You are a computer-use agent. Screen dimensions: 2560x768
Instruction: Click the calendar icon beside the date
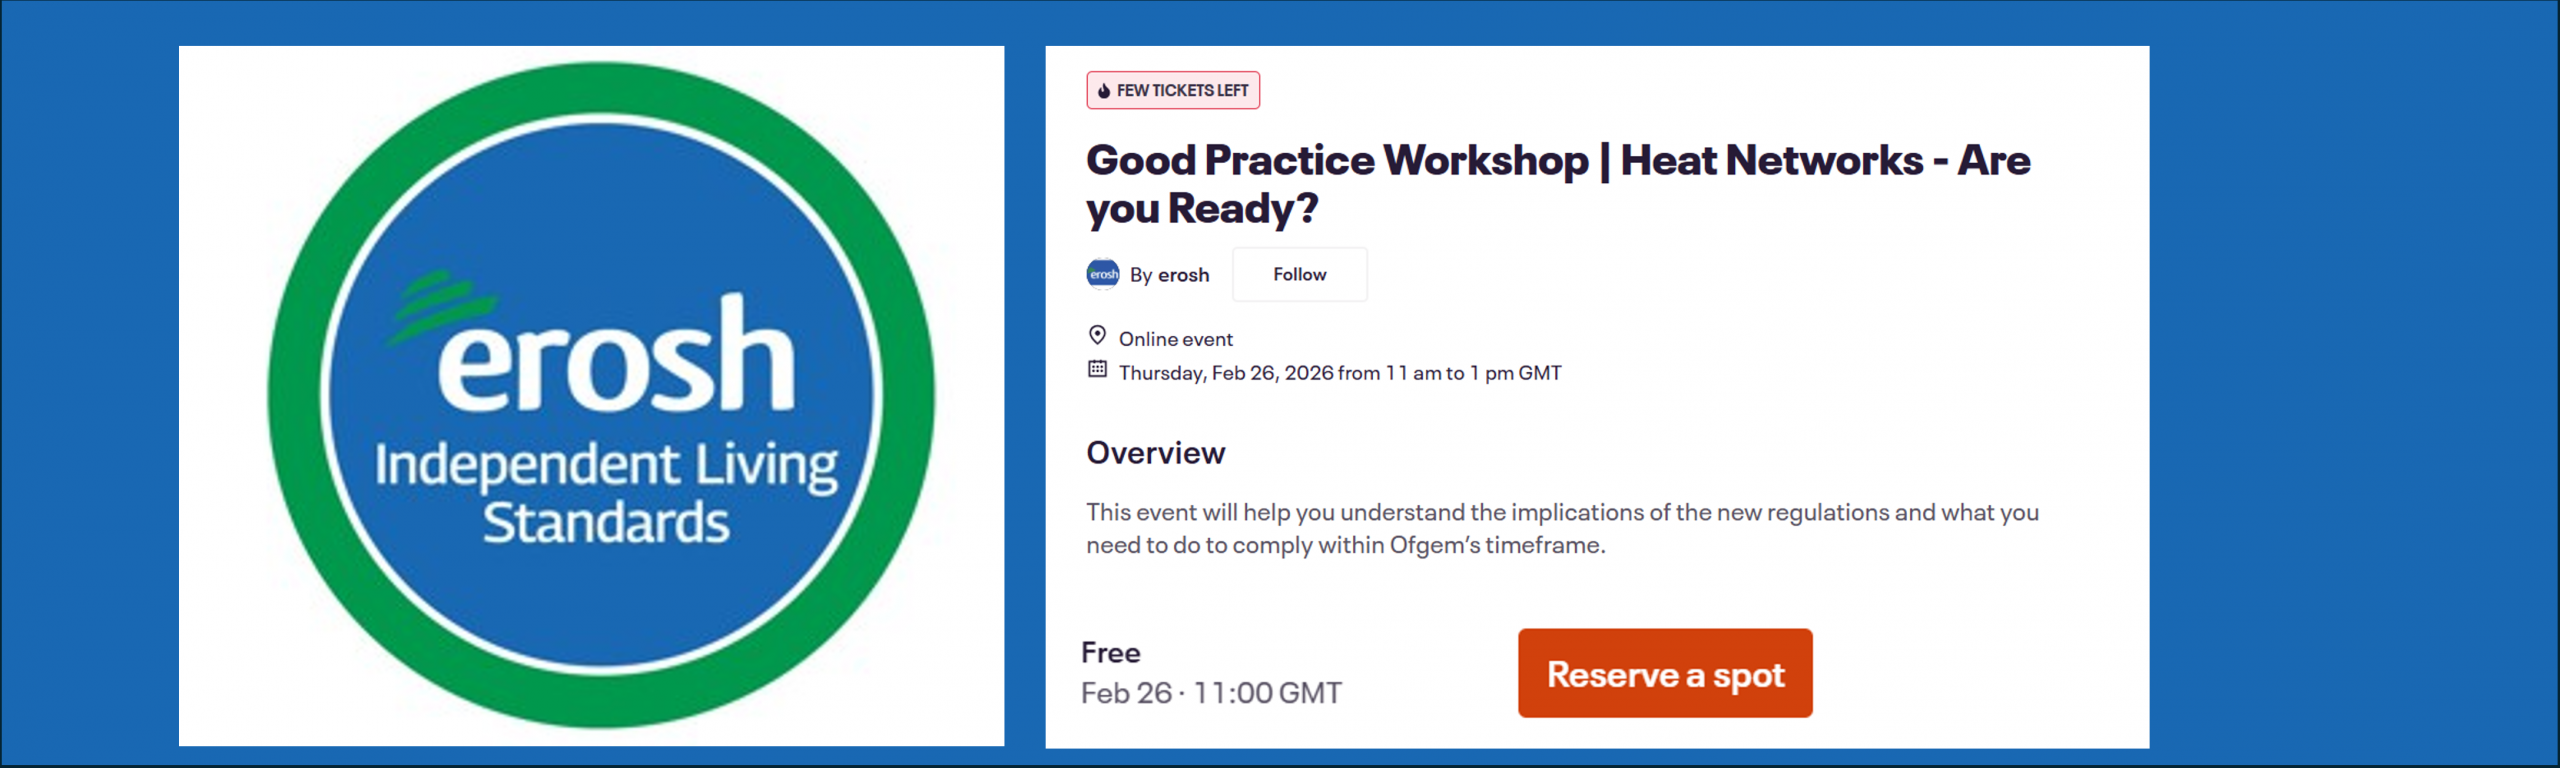click(x=1097, y=369)
